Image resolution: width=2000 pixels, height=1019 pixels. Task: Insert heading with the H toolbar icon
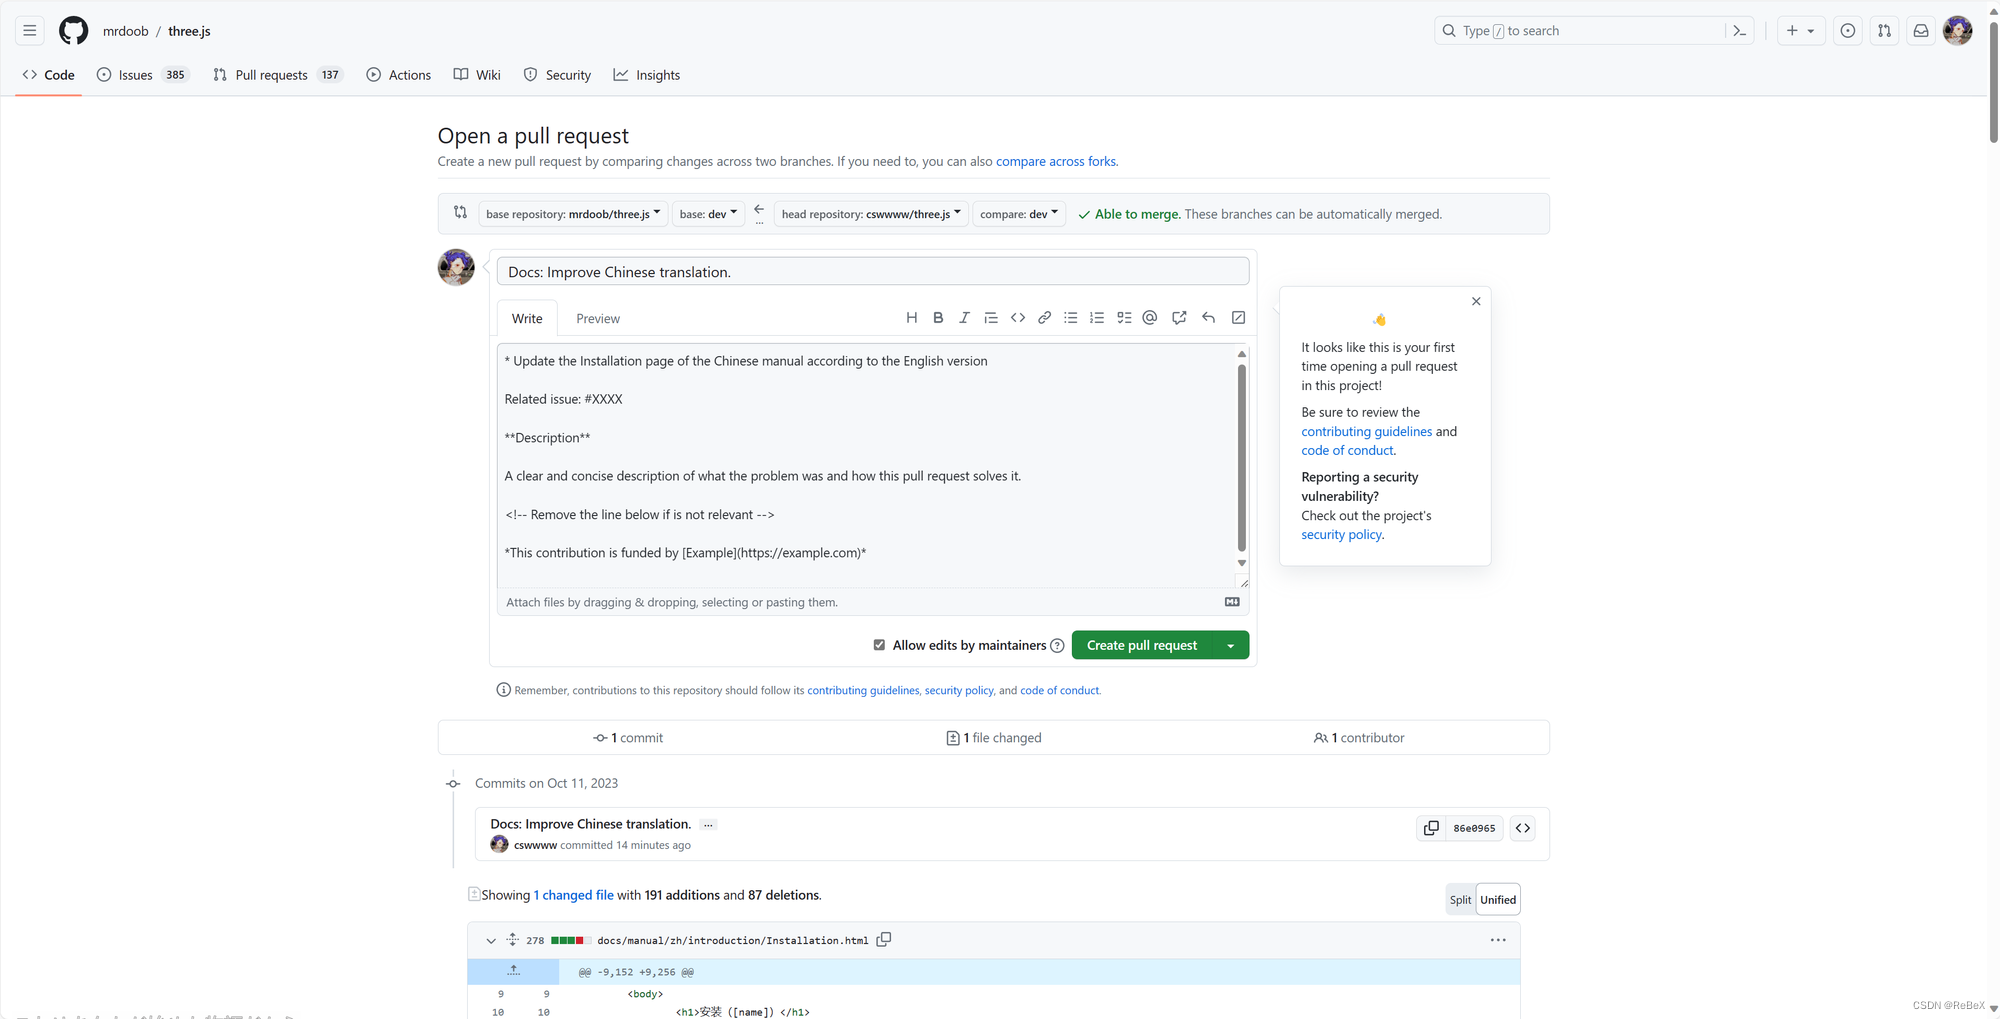click(911, 318)
